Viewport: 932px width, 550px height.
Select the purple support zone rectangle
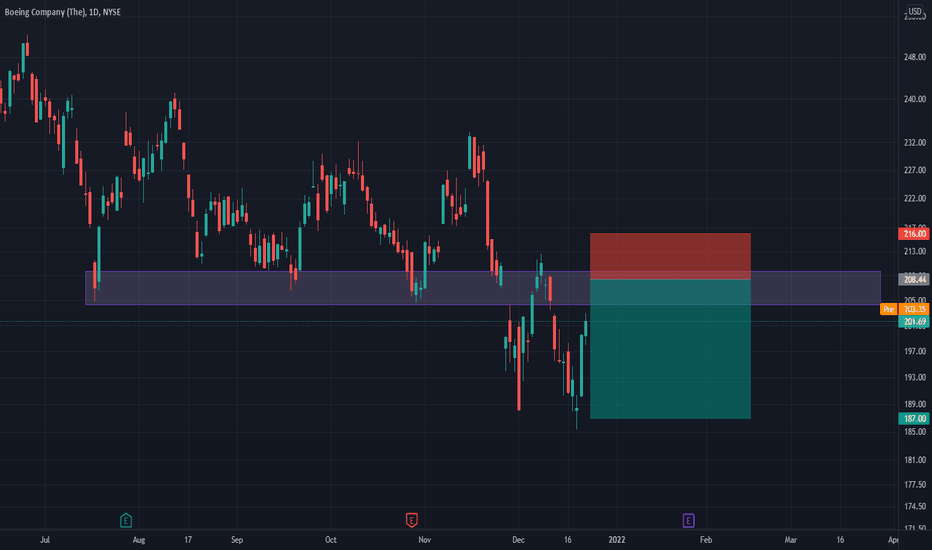[x=483, y=288]
